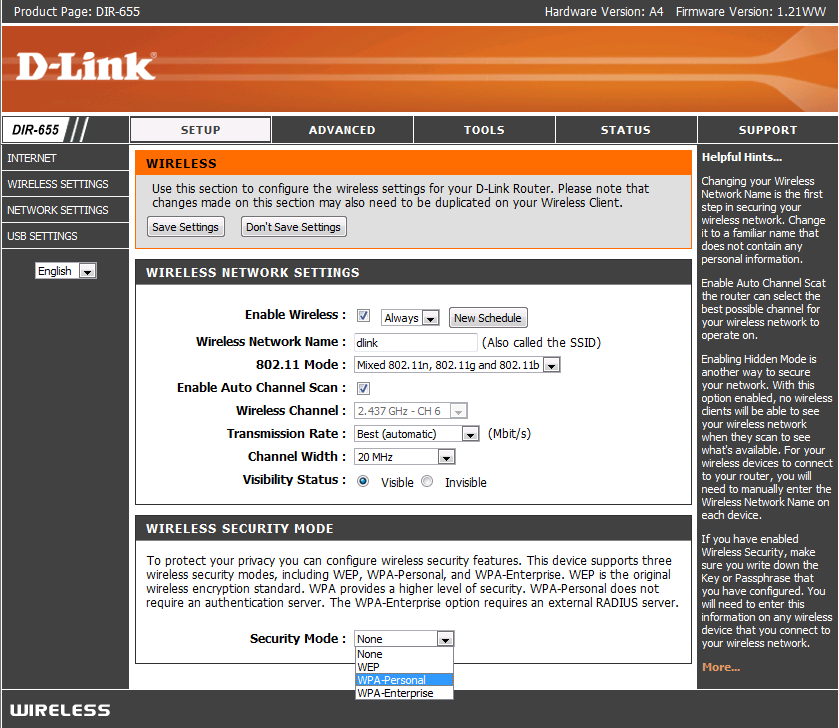Image resolution: width=839 pixels, height=728 pixels.
Task: Open the Always schedule dropdown
Action: [x=410, y=318]
